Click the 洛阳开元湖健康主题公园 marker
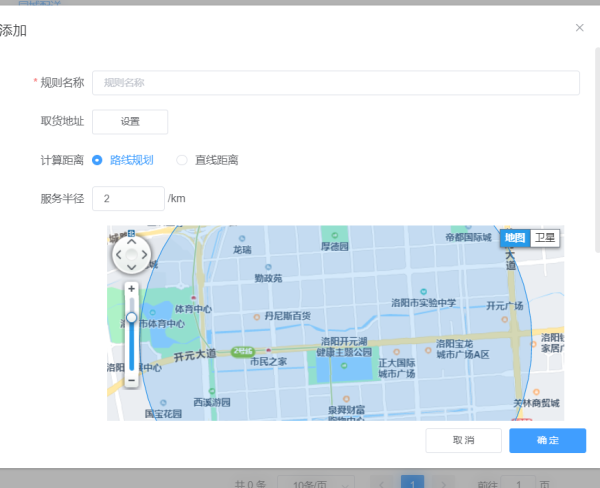Viewport: 600px width, 488px height. pos(344,366)
